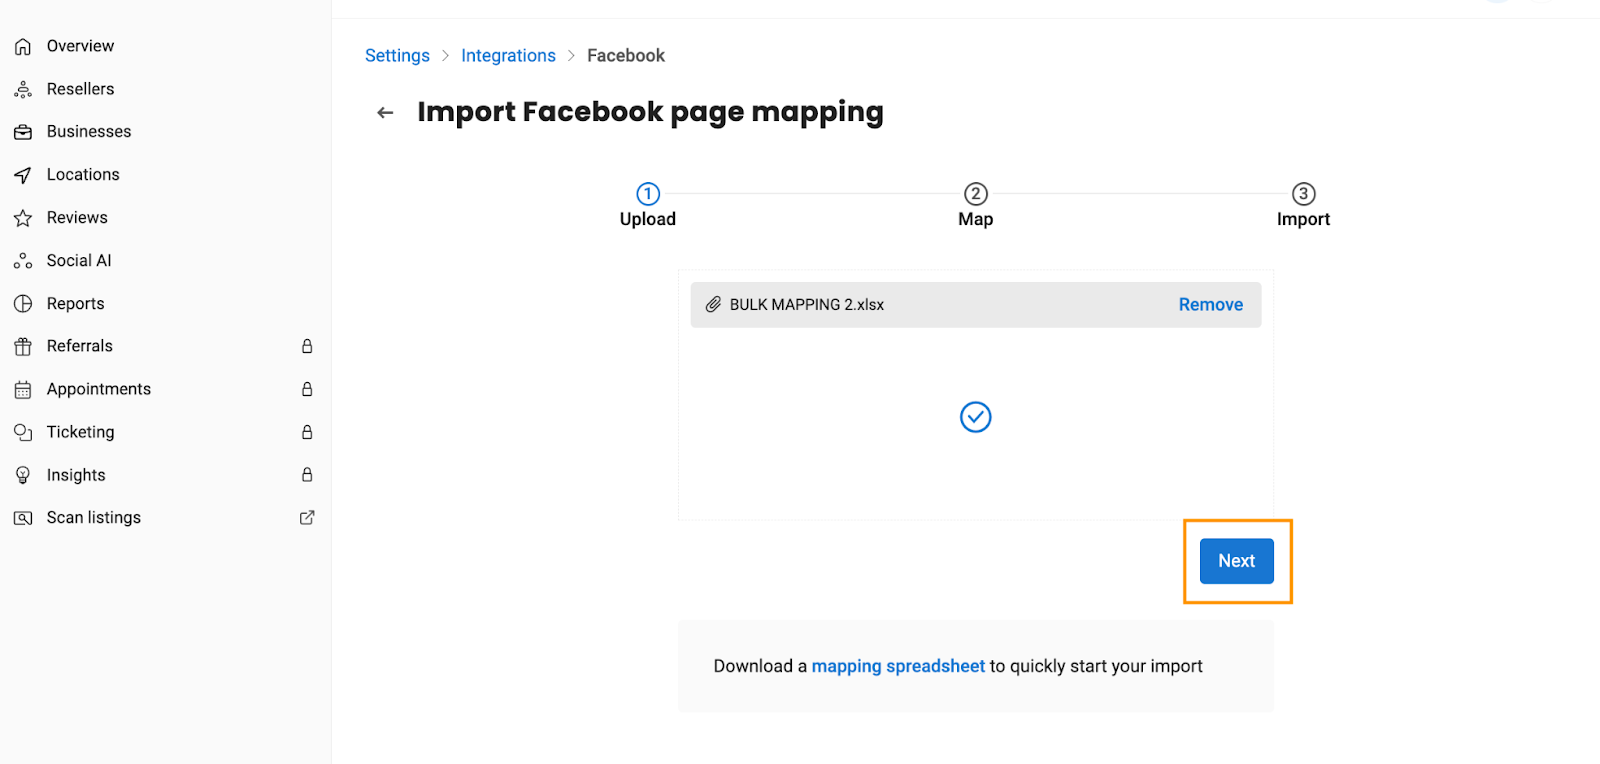
Task: Click step 2 circle for Map
Action: [976, 193]
